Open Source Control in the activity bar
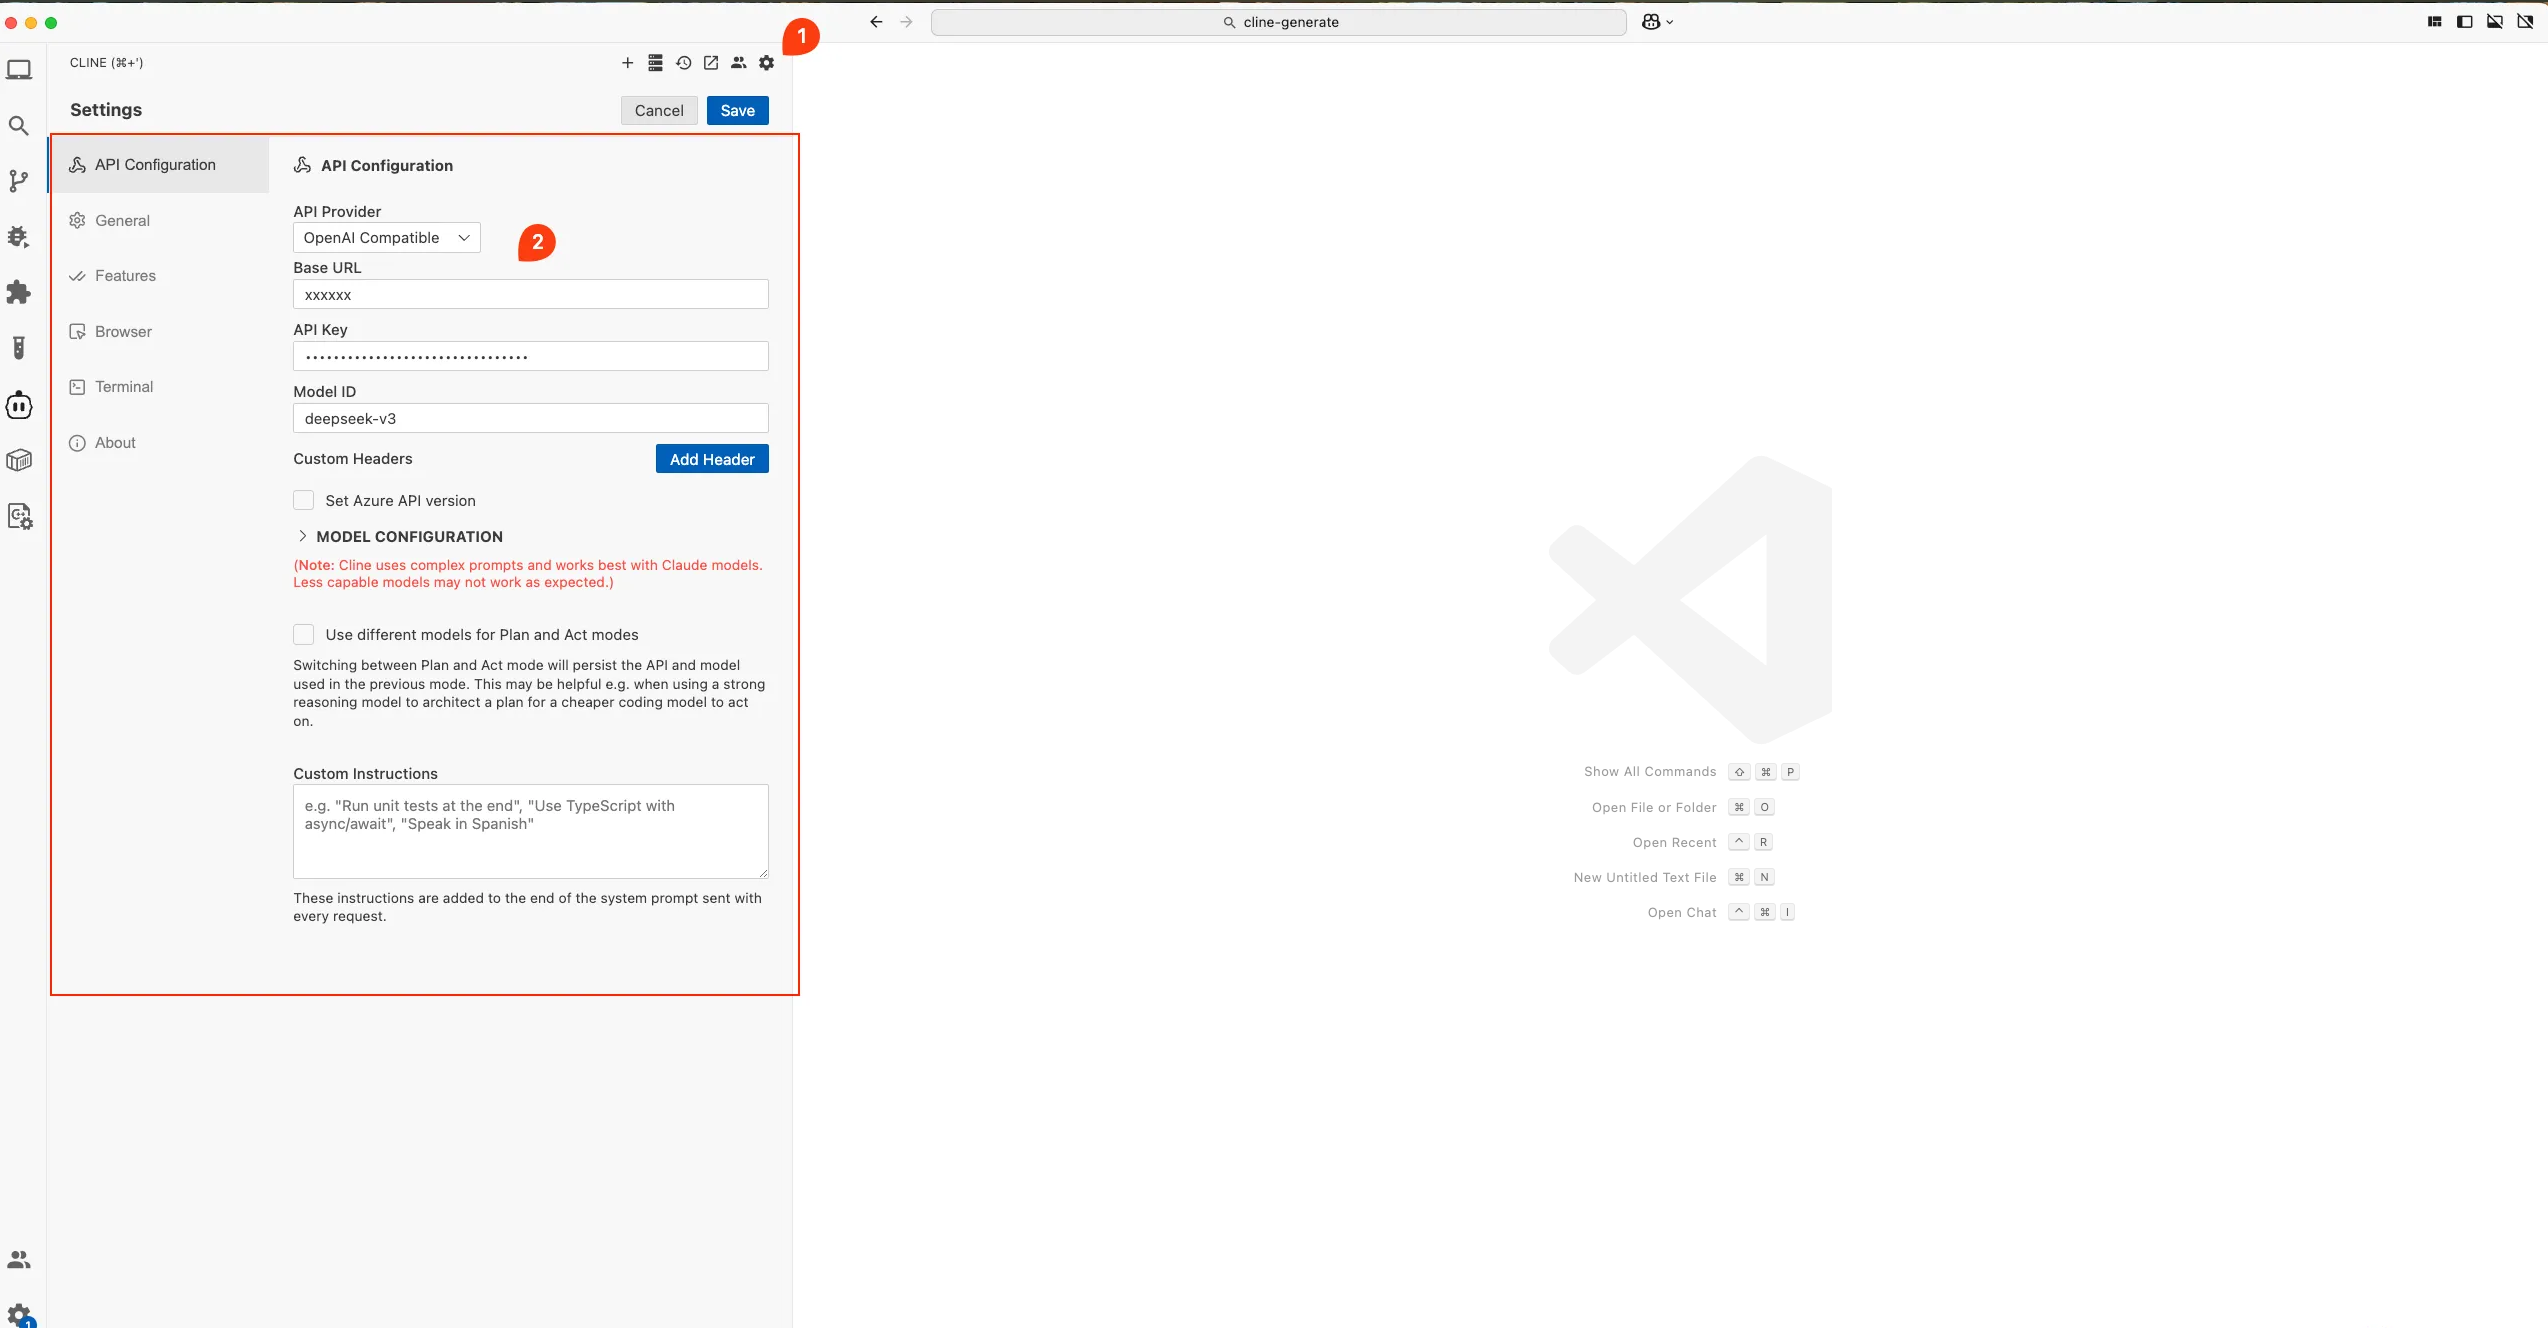 point(18,181)
